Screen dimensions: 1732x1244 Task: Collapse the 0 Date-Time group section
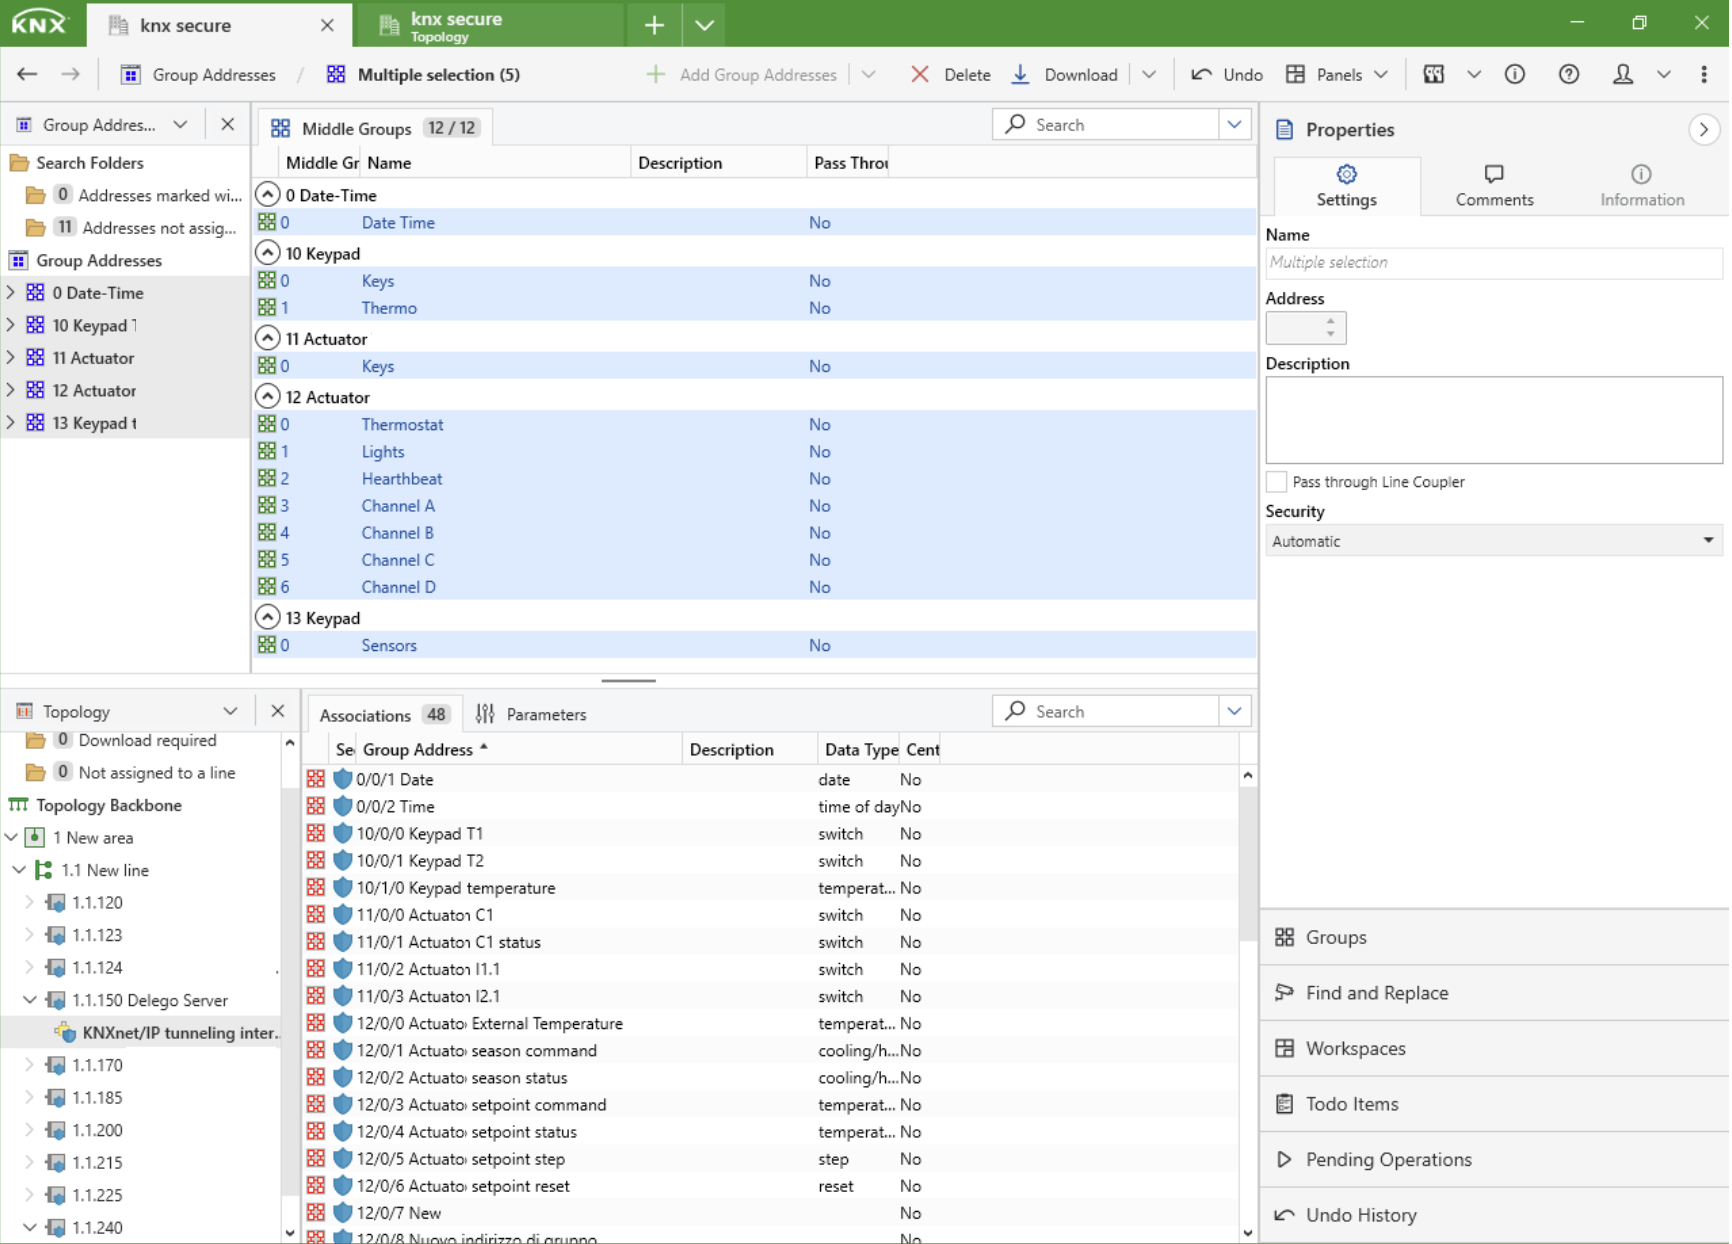coord(267,194)
